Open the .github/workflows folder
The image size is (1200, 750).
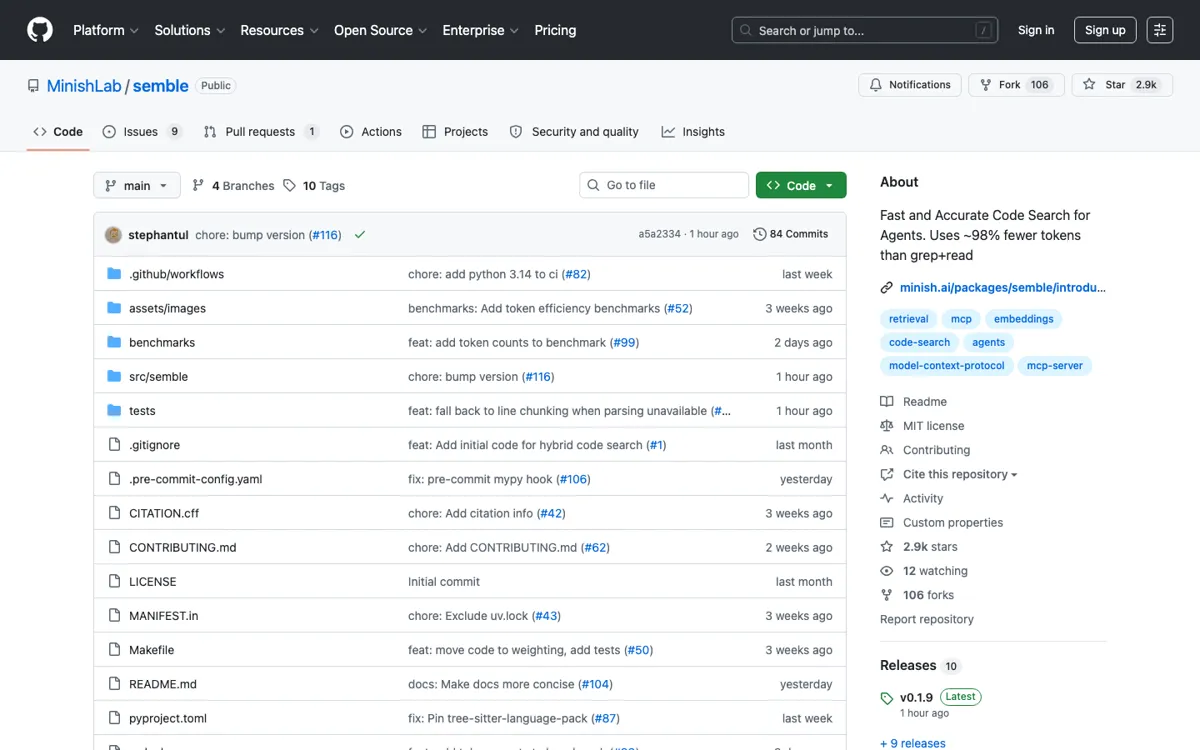[x=176, y=274]
